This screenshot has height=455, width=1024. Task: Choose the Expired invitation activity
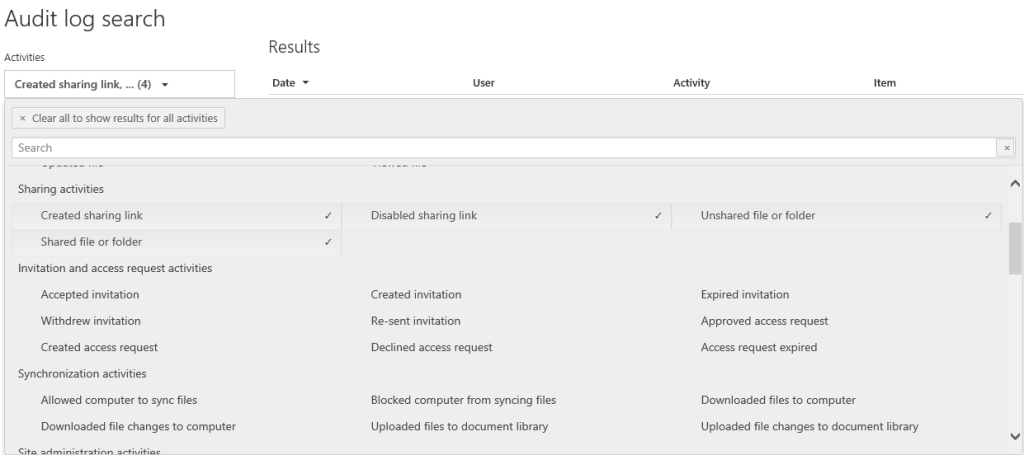point(745,294)
